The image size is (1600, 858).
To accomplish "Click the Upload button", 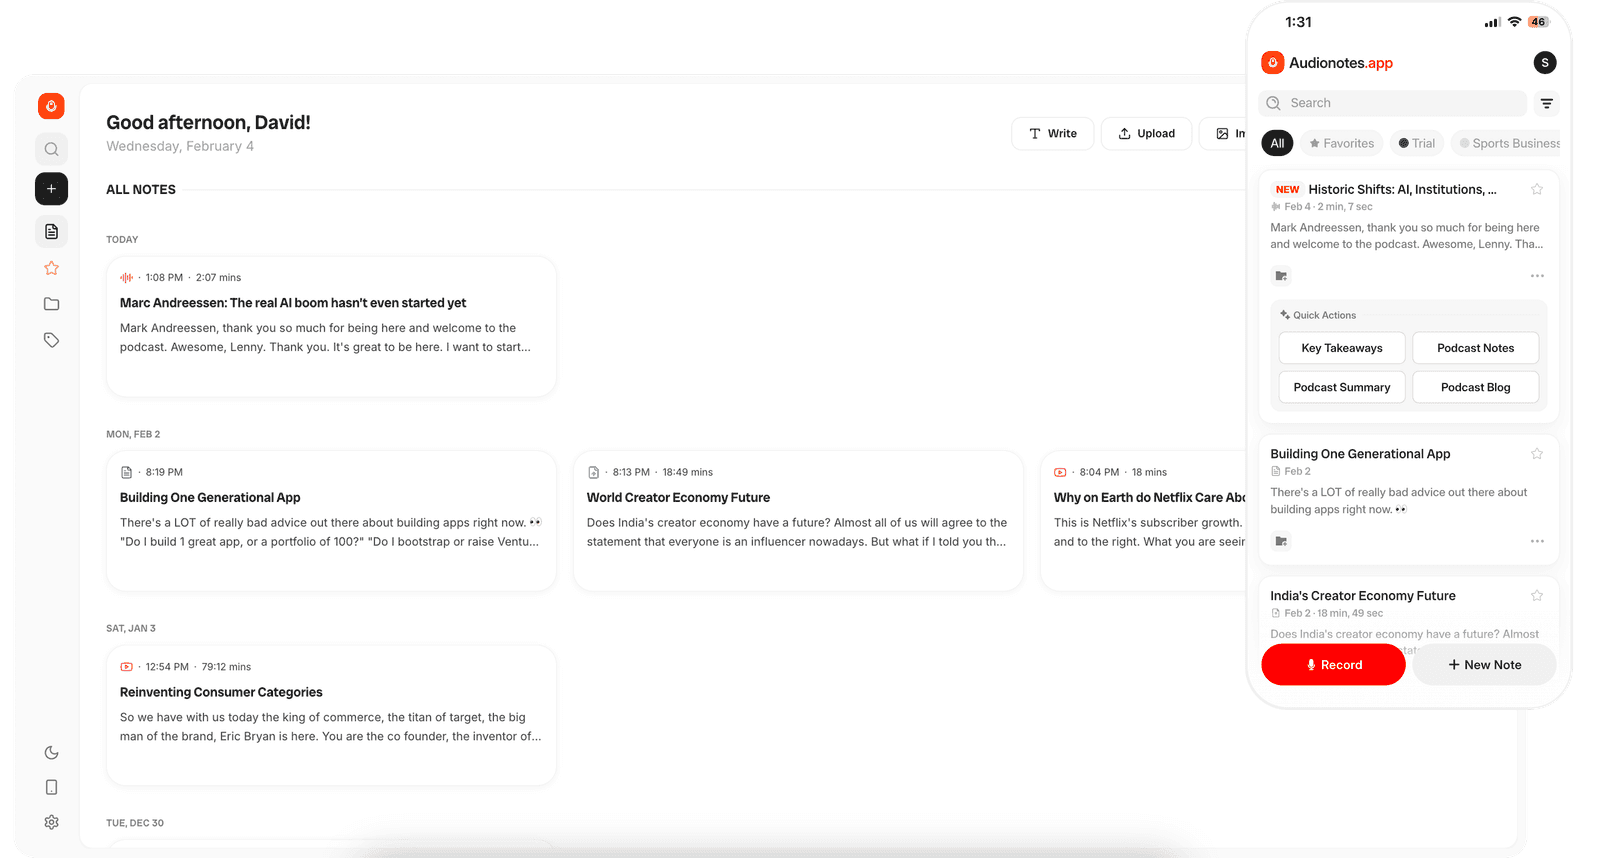I will 1146,133.
